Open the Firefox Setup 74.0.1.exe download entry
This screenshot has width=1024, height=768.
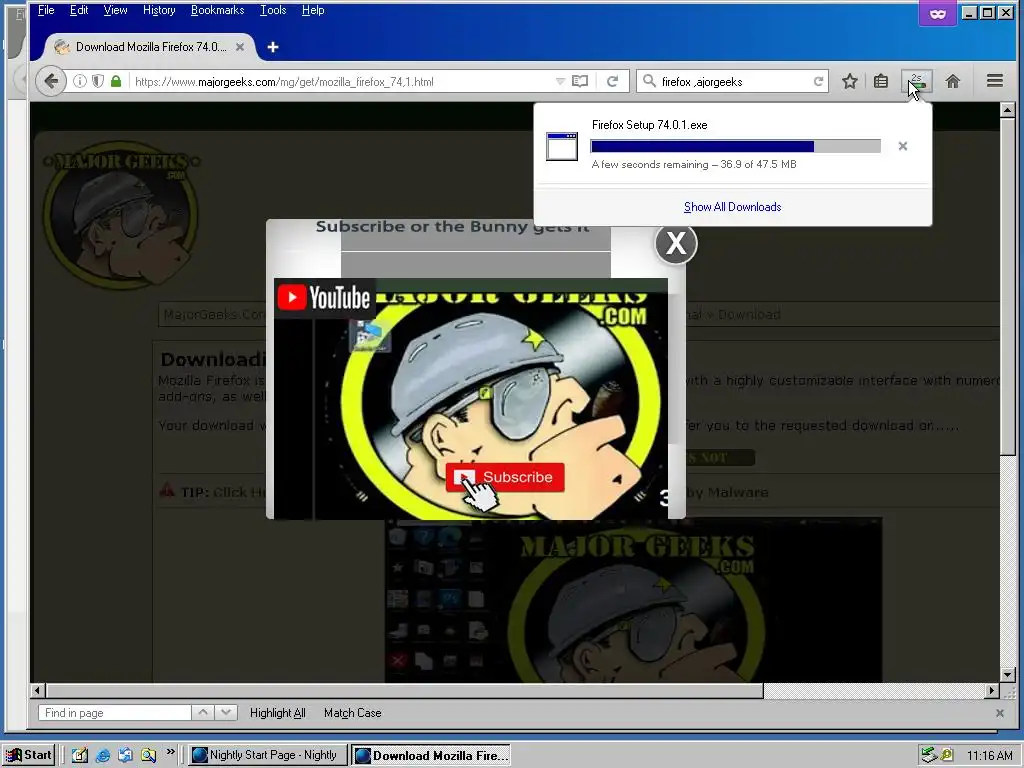coord(731,146)
